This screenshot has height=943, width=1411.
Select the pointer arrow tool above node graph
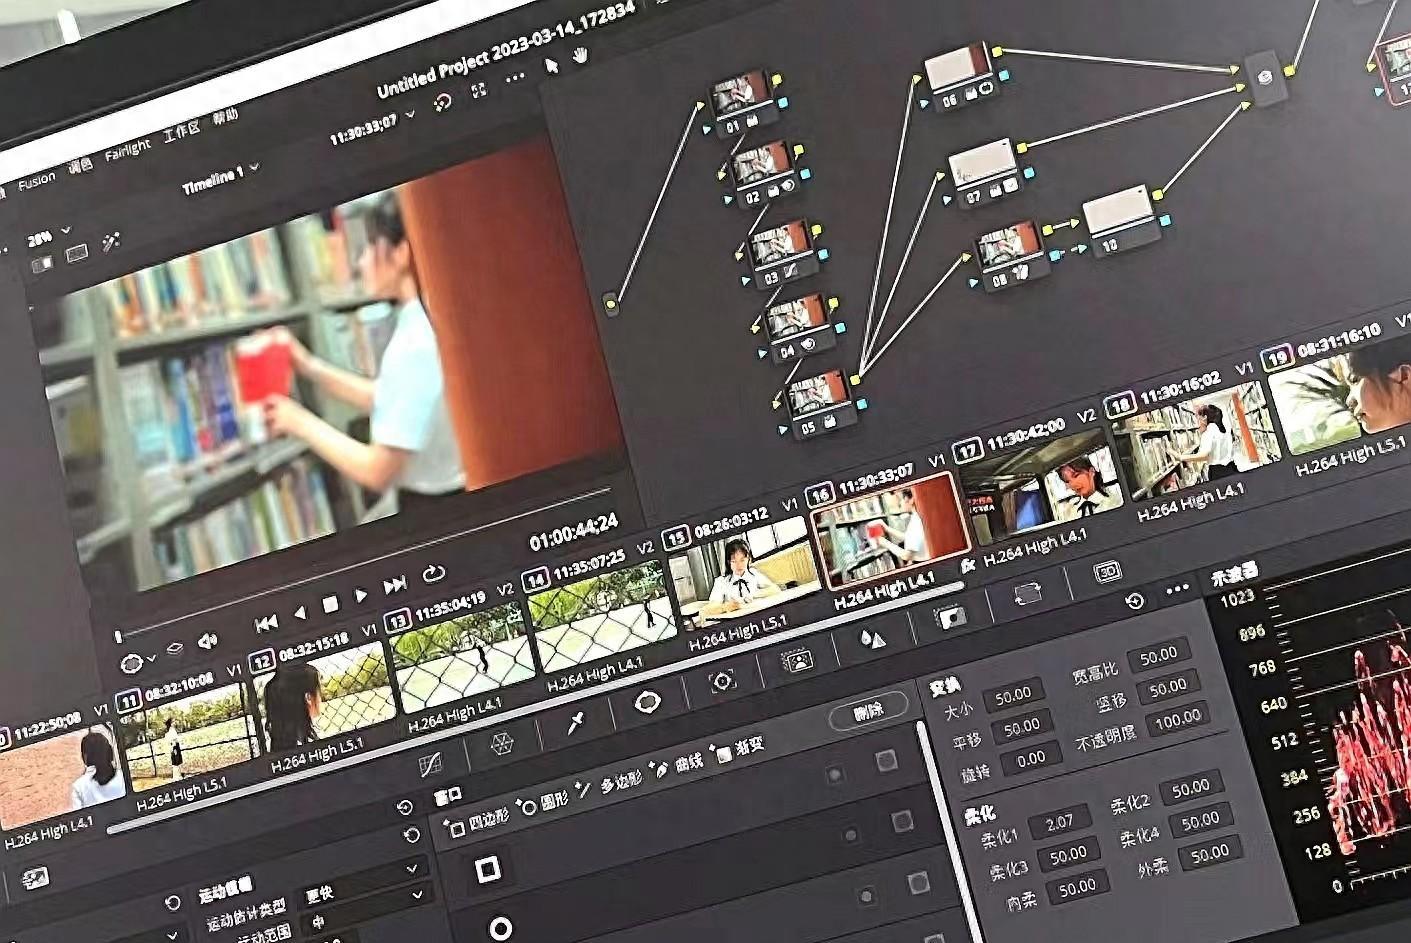[551, 66]
